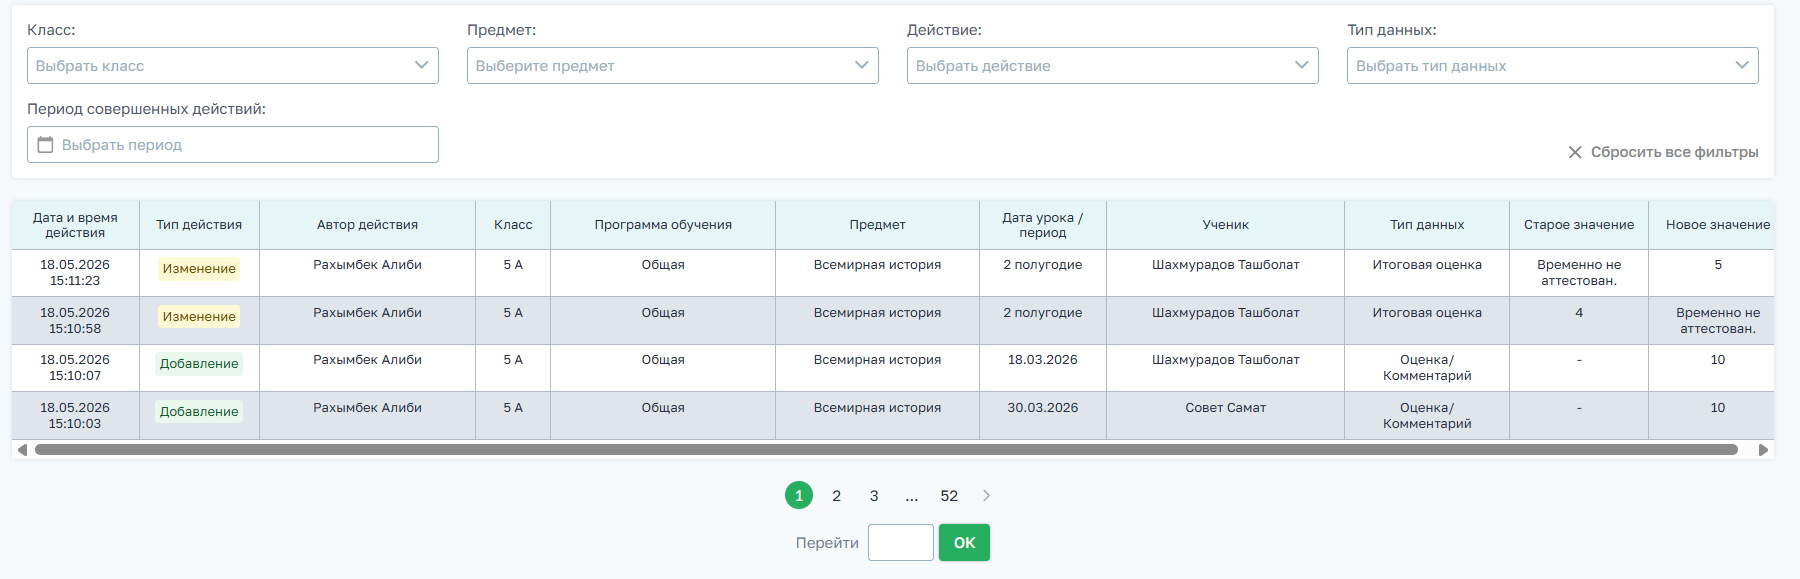Click Шахмурадов Ташболат in 15:10:07 row
This screenshot has width=1800, height=579.
pos(1226,360)
